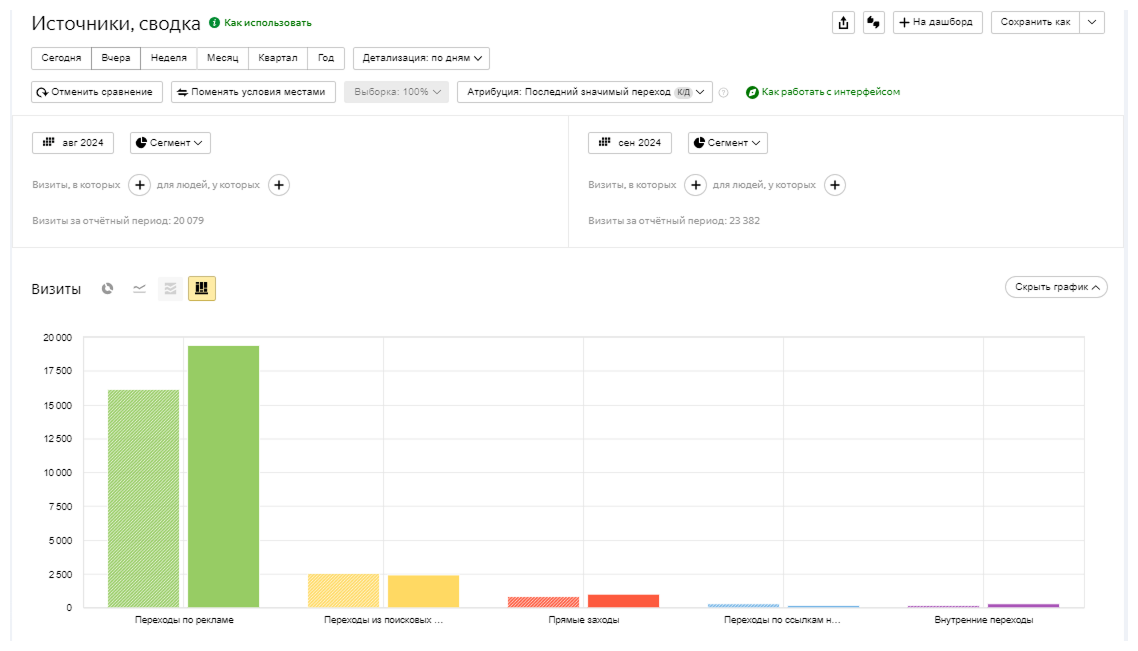
Task: Expand Сохранить как arrow menu
Action: (1092, 22)
